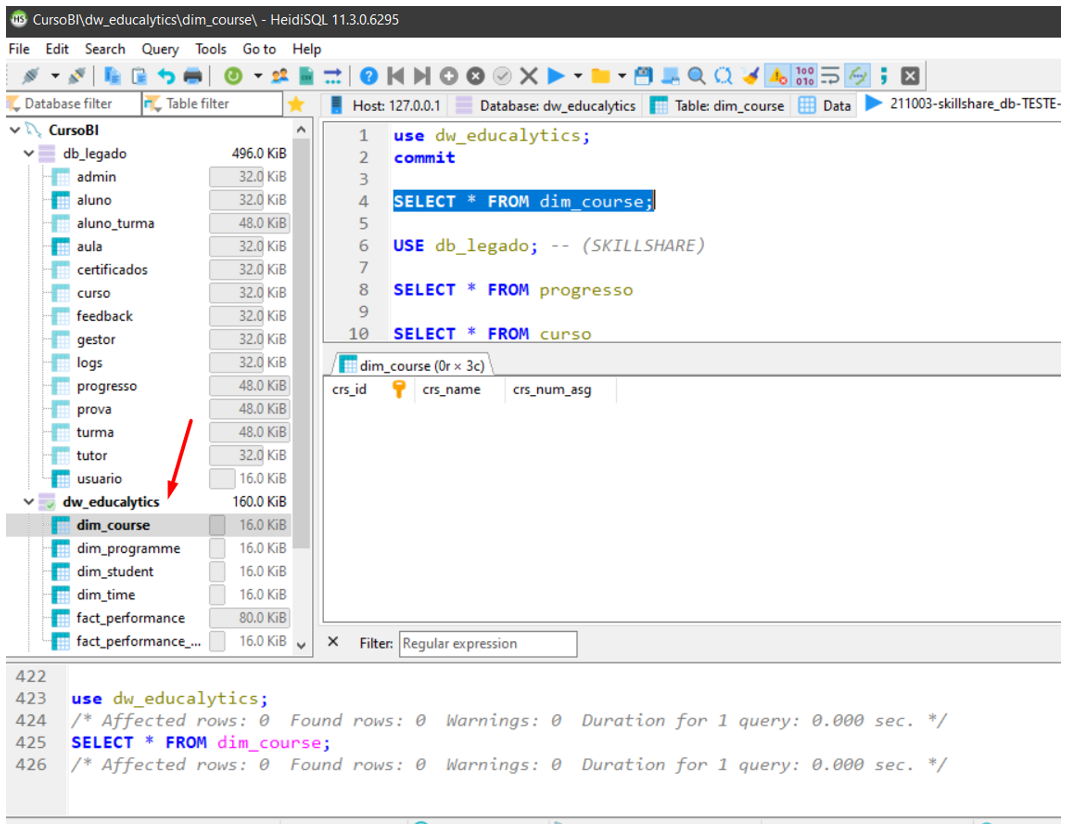1070x829 pixels.
Task: Open dropdown arrow next to the connect icon
Action: click(55, 76)
